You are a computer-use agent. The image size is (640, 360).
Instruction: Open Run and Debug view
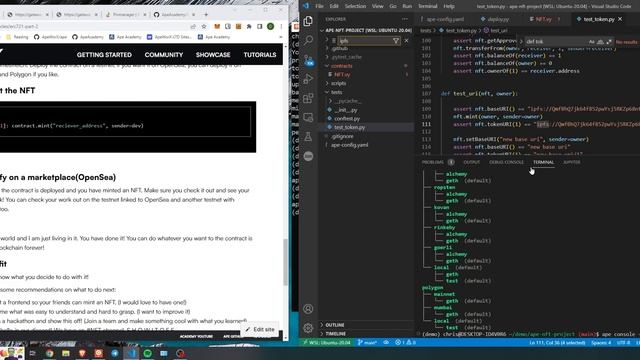(308, 79)
